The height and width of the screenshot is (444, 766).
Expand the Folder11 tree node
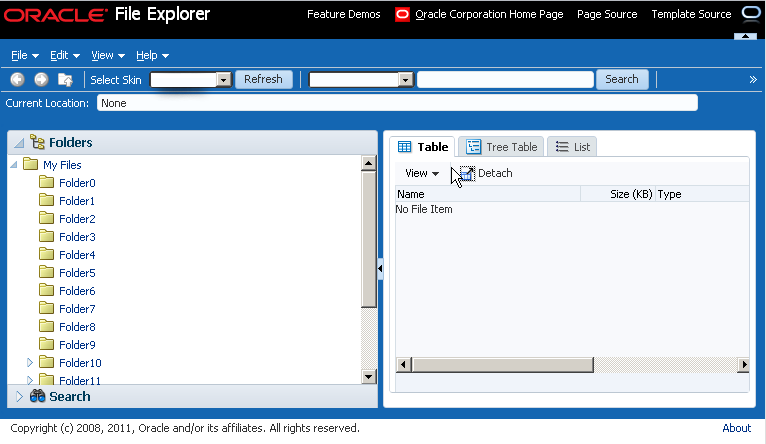tap(30, 380)
